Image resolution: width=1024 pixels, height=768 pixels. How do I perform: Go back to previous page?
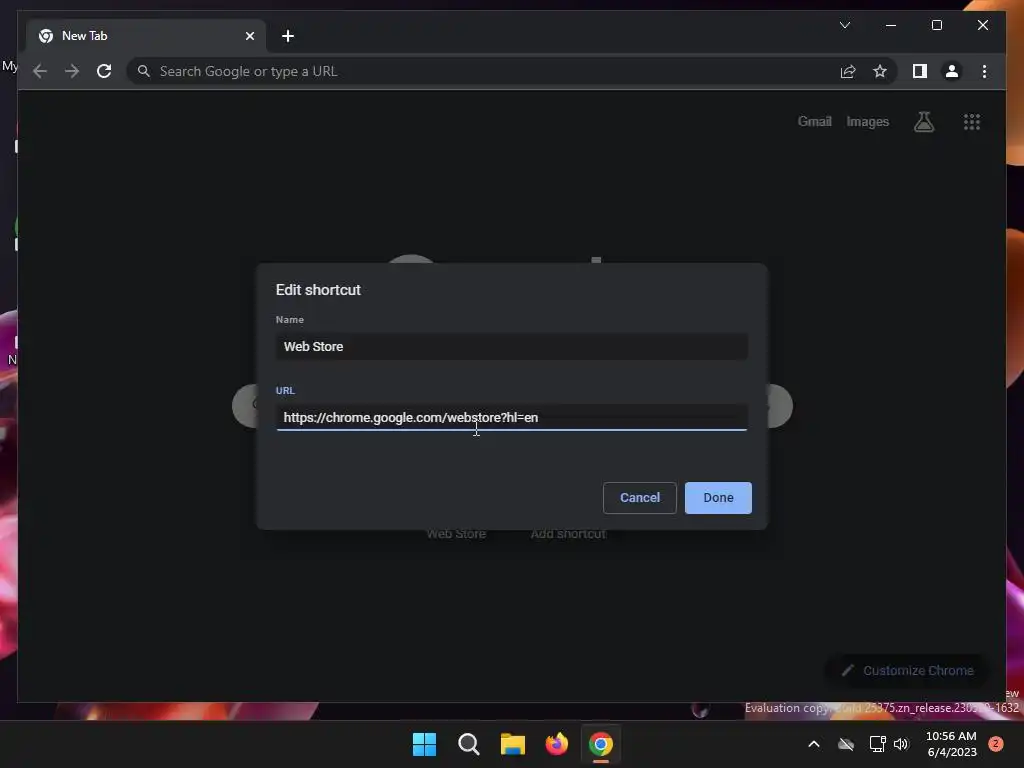click(40, 71)
